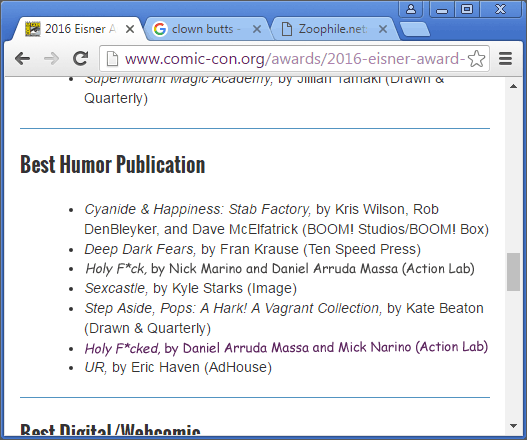Reload the current page

[x=81, y=58]
